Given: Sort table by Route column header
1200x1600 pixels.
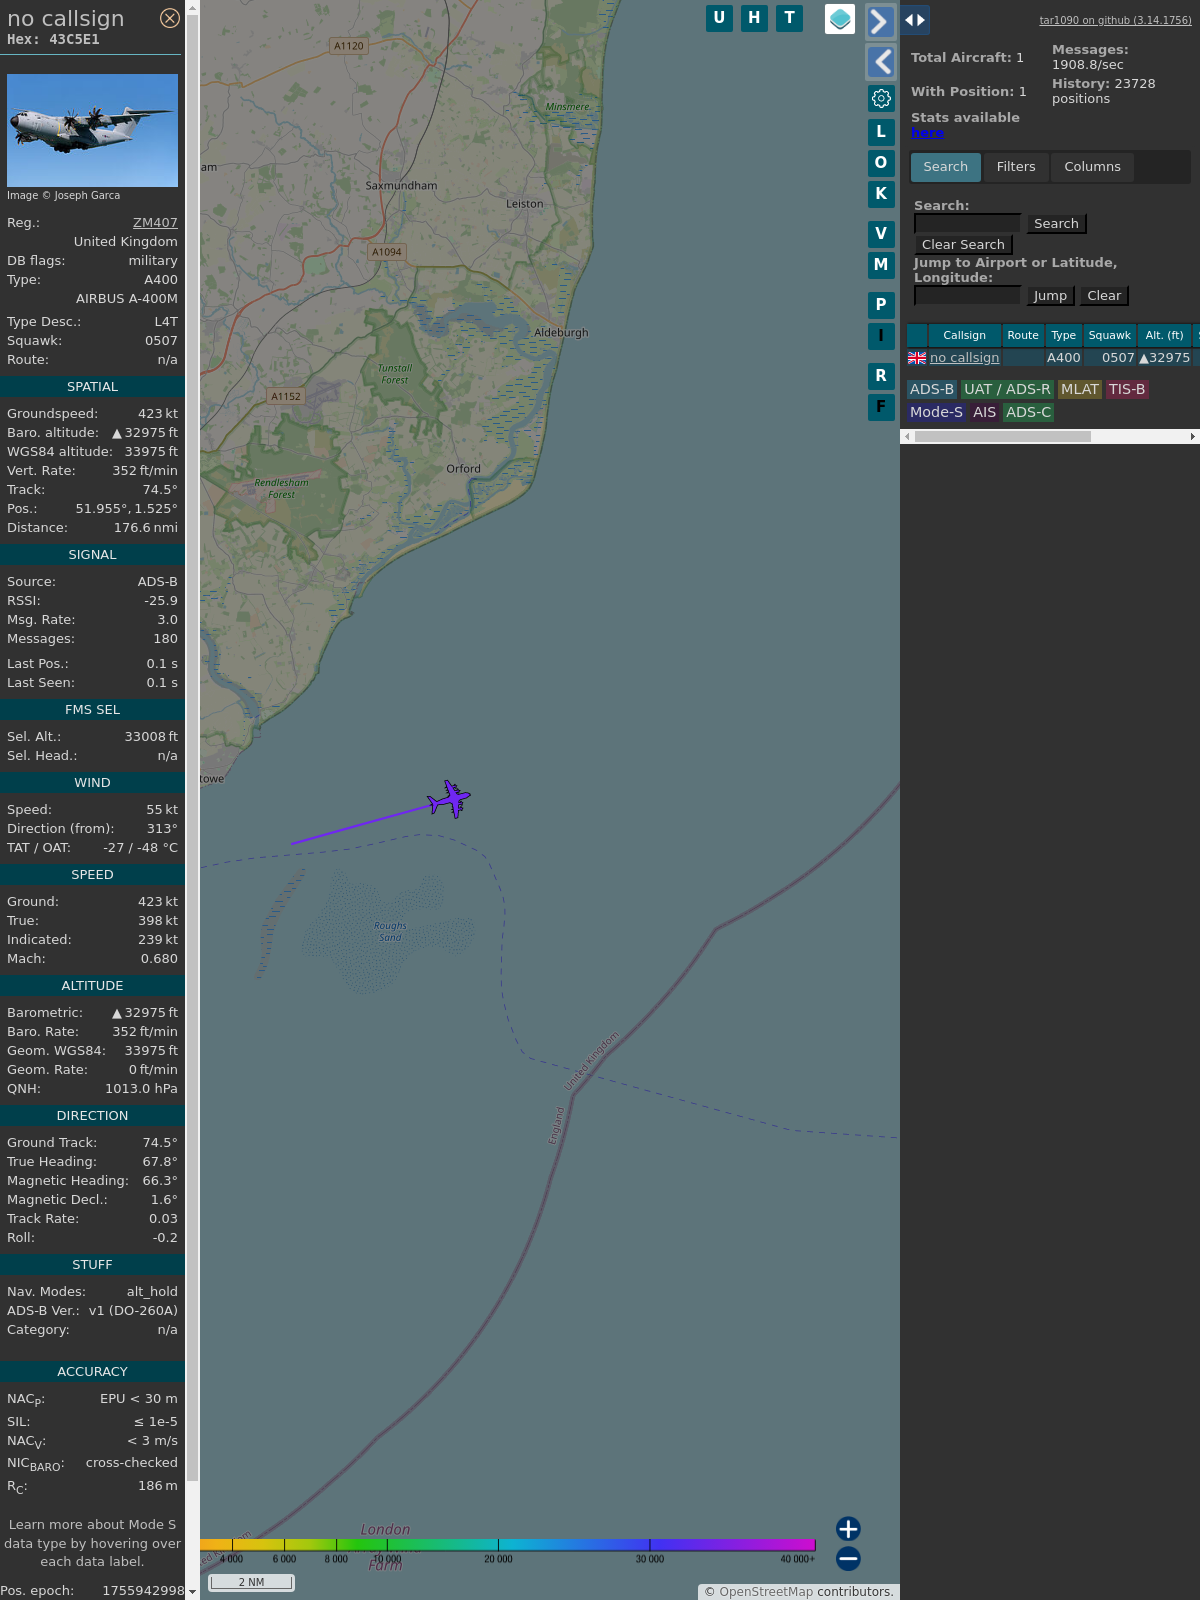Looking at the screenshot, I should coord(1023,336).
